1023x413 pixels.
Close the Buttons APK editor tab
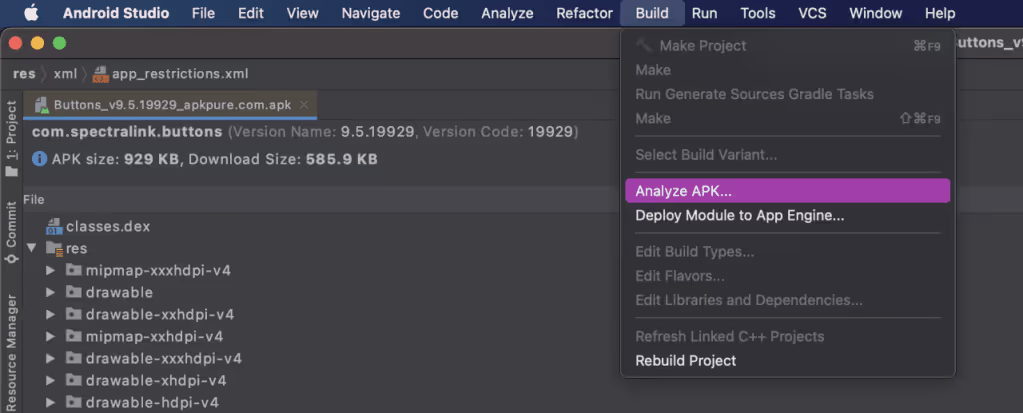(x=303, y=104)
